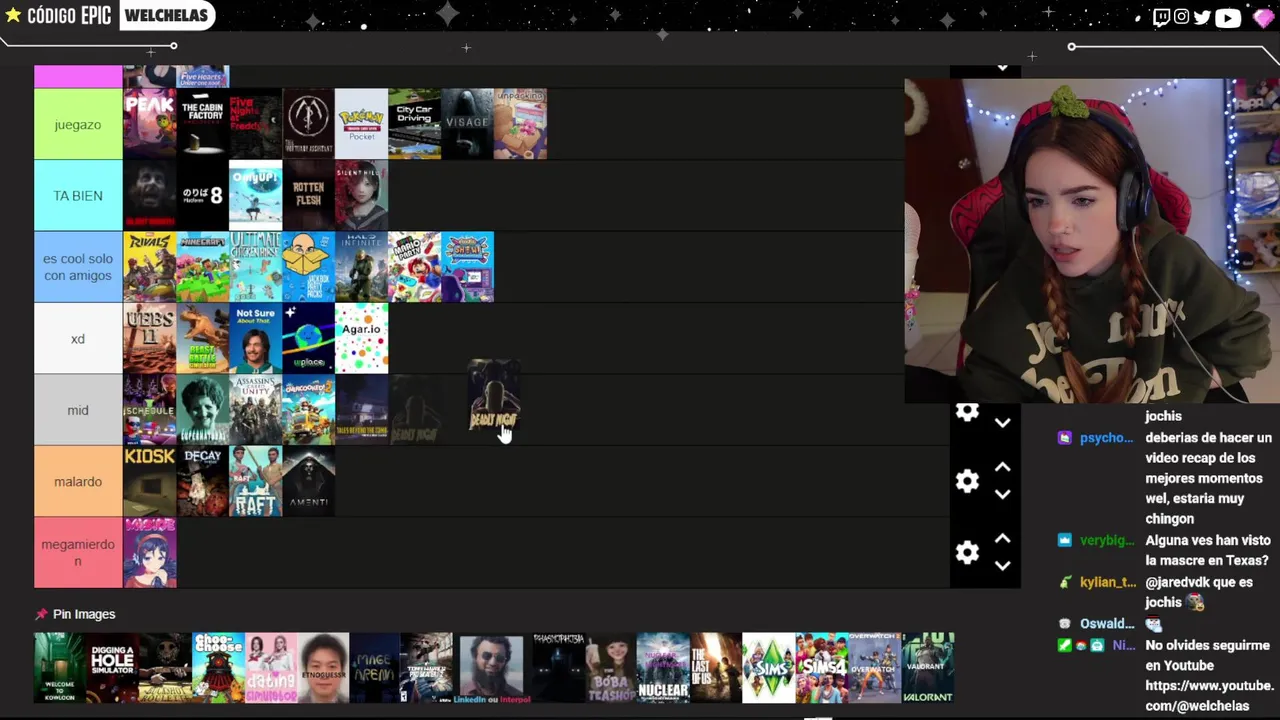Click the Mario Party tile
The image size is (1280, 720).
pyautogui.click(x=414, y=267)
